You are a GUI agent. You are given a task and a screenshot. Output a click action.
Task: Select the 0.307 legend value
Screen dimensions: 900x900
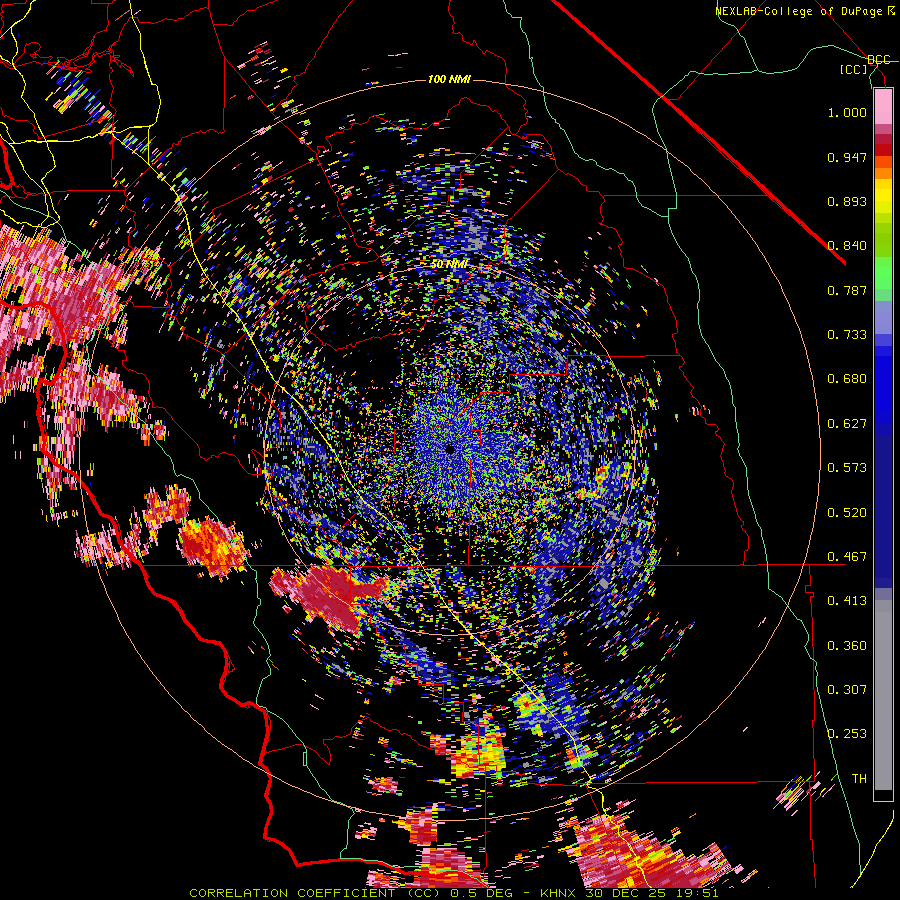tap(847, 690)
